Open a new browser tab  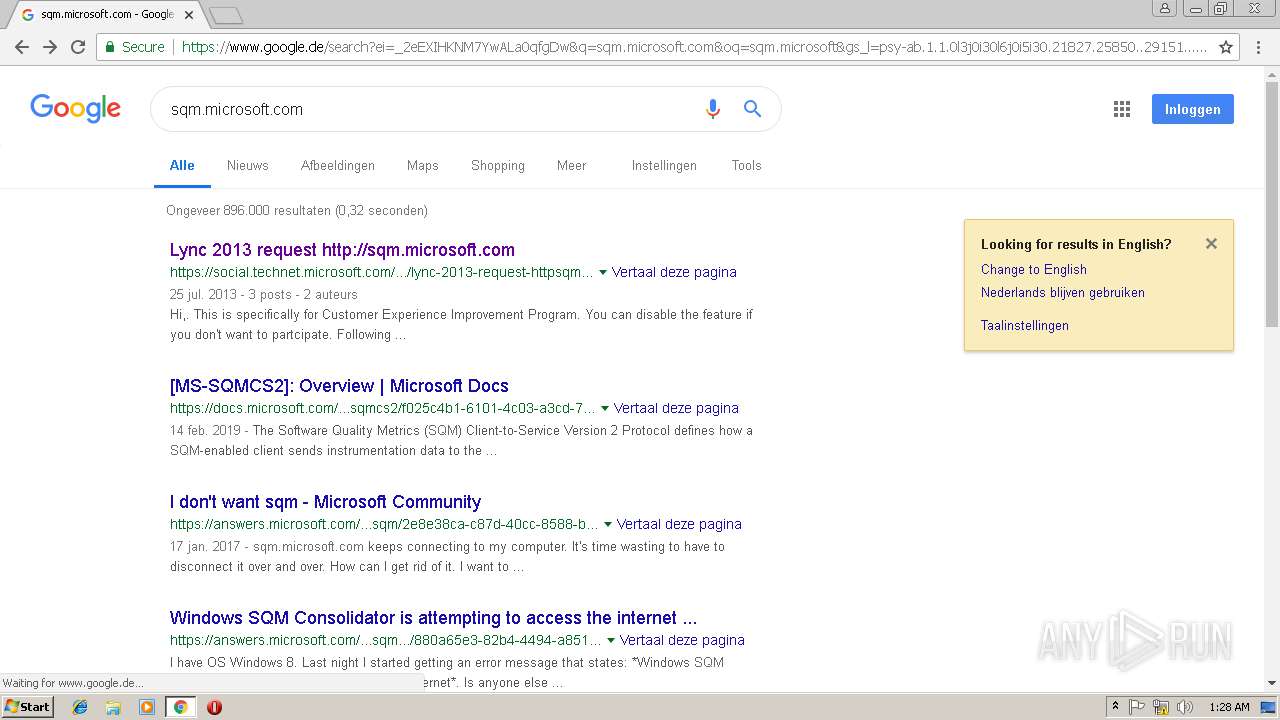[227, 15]
